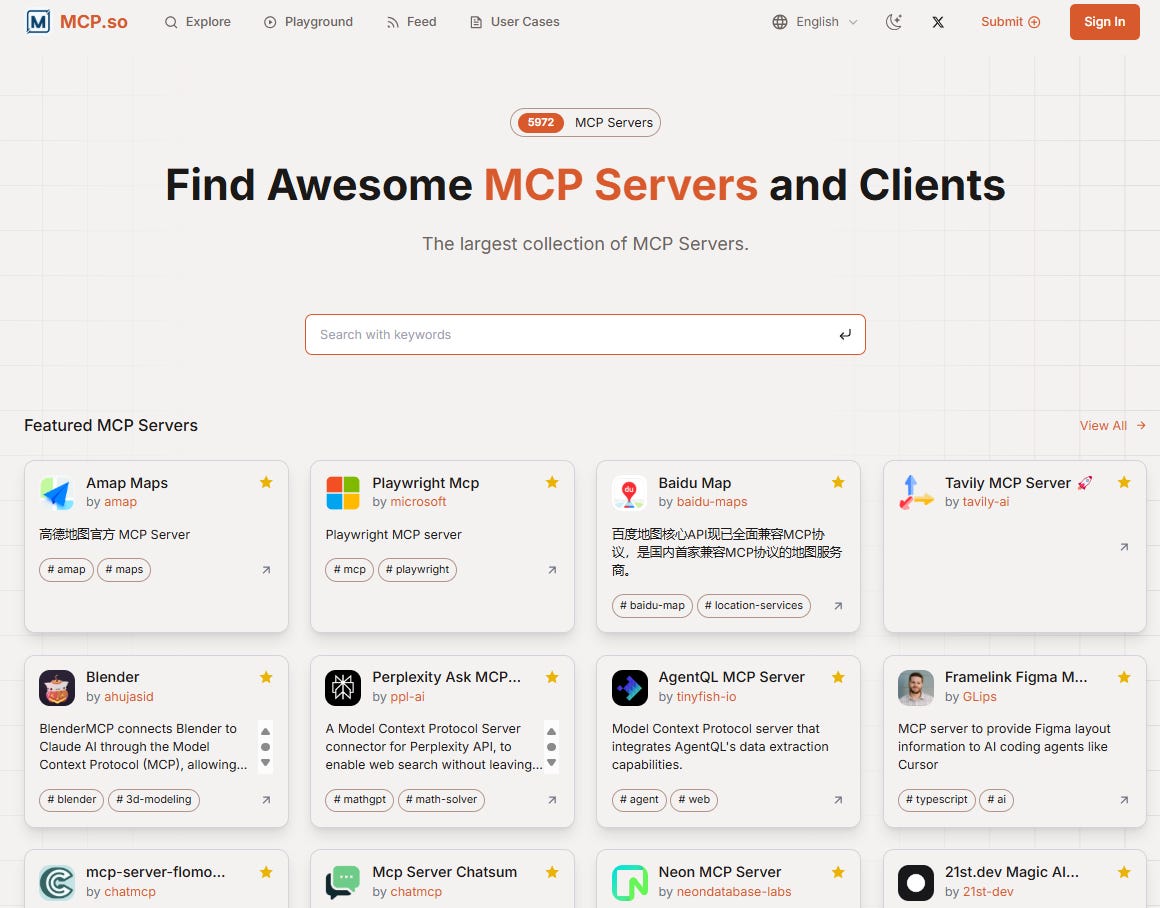
Task: Click the star on Baidu Map card
Action: pos(838,482)
